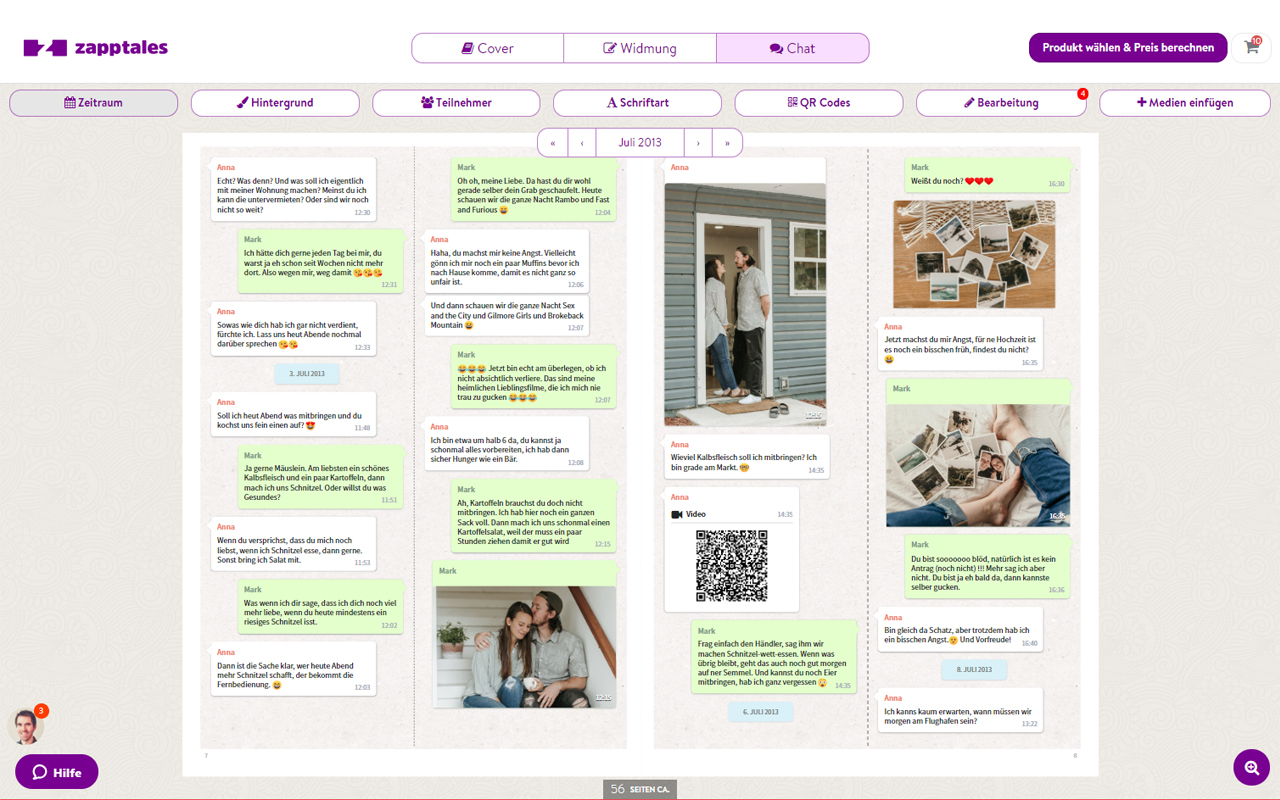Select the photo of feet with polaroids
This screenshot has height=800, width=1280.
coord(978,464)
